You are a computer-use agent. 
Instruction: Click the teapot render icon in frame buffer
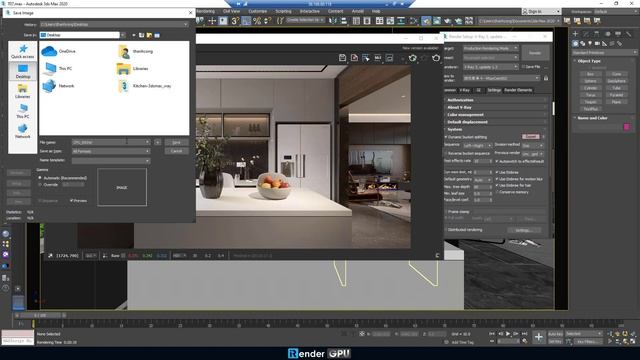[x=436, y=58]
